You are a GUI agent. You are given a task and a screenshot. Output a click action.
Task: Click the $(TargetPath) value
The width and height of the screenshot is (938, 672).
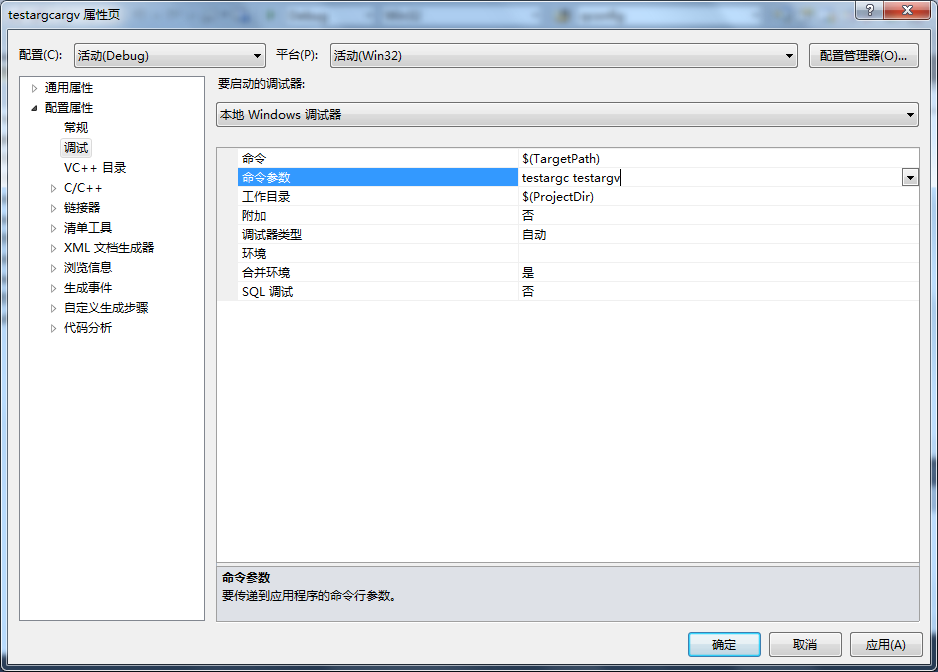(x=561, y=159)
